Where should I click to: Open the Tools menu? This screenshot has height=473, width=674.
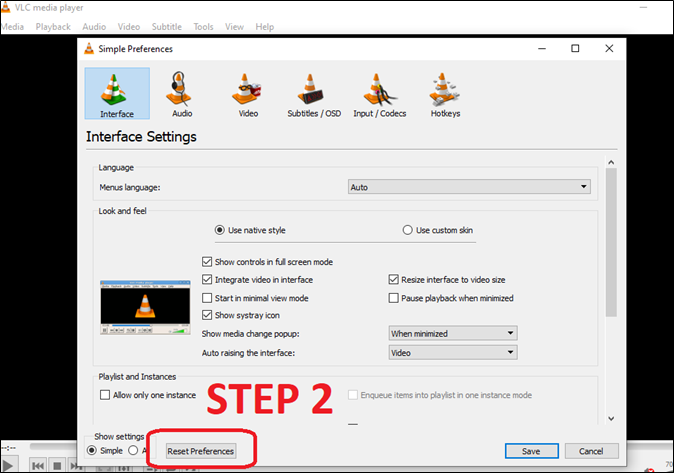click(x=203, y=27)
